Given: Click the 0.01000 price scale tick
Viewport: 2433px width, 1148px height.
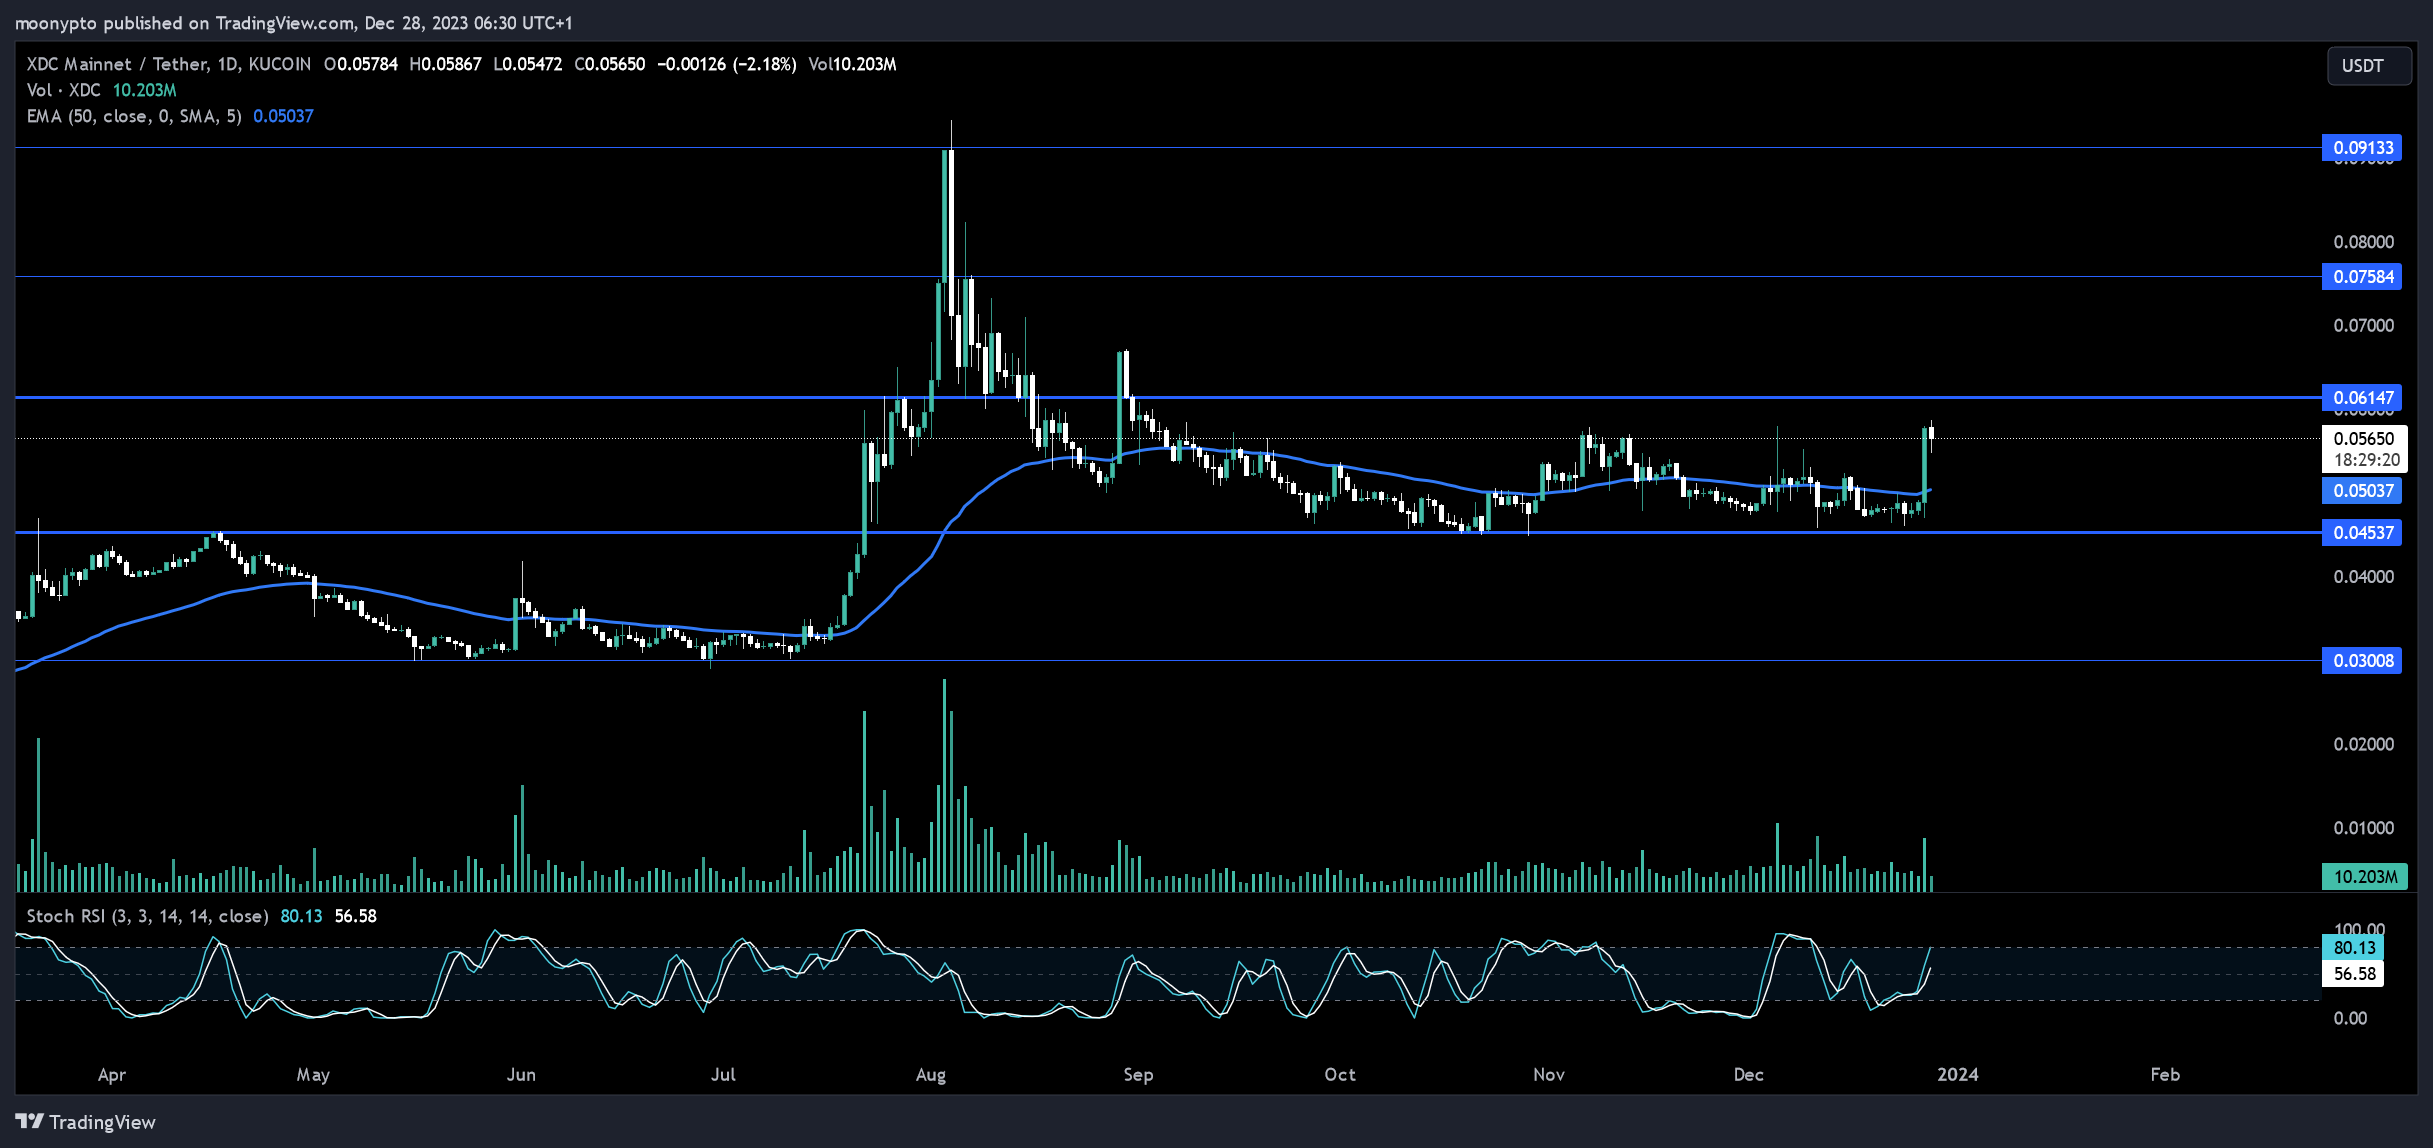Looking at the screenshot, I should pyautogui.click(x=2364, y=828).
